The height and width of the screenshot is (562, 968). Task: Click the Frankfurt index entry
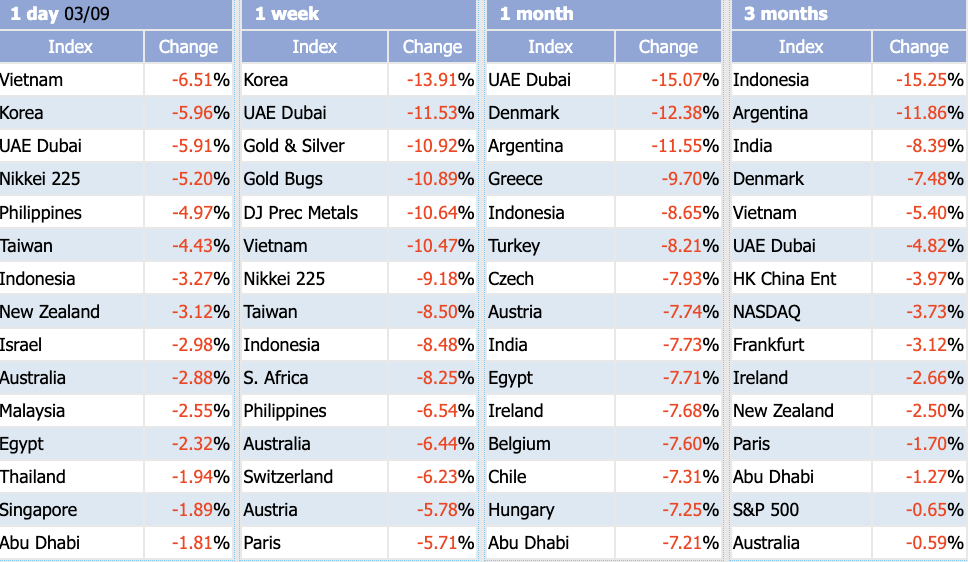769,345
